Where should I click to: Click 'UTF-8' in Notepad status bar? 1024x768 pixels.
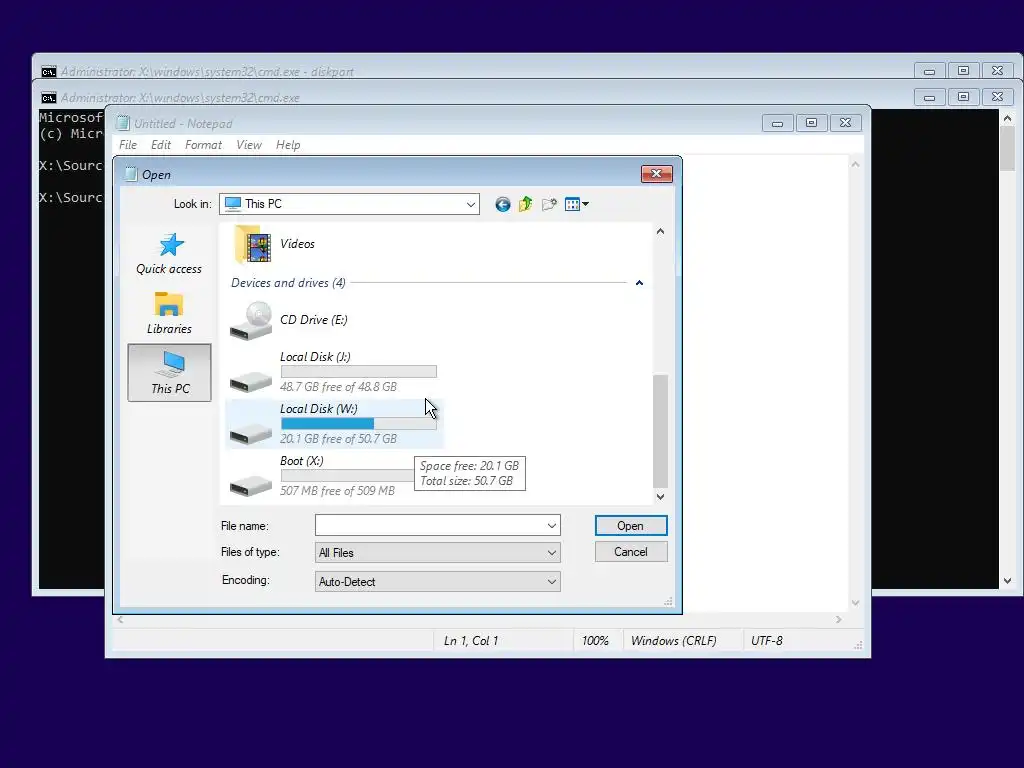click(767, 641)
